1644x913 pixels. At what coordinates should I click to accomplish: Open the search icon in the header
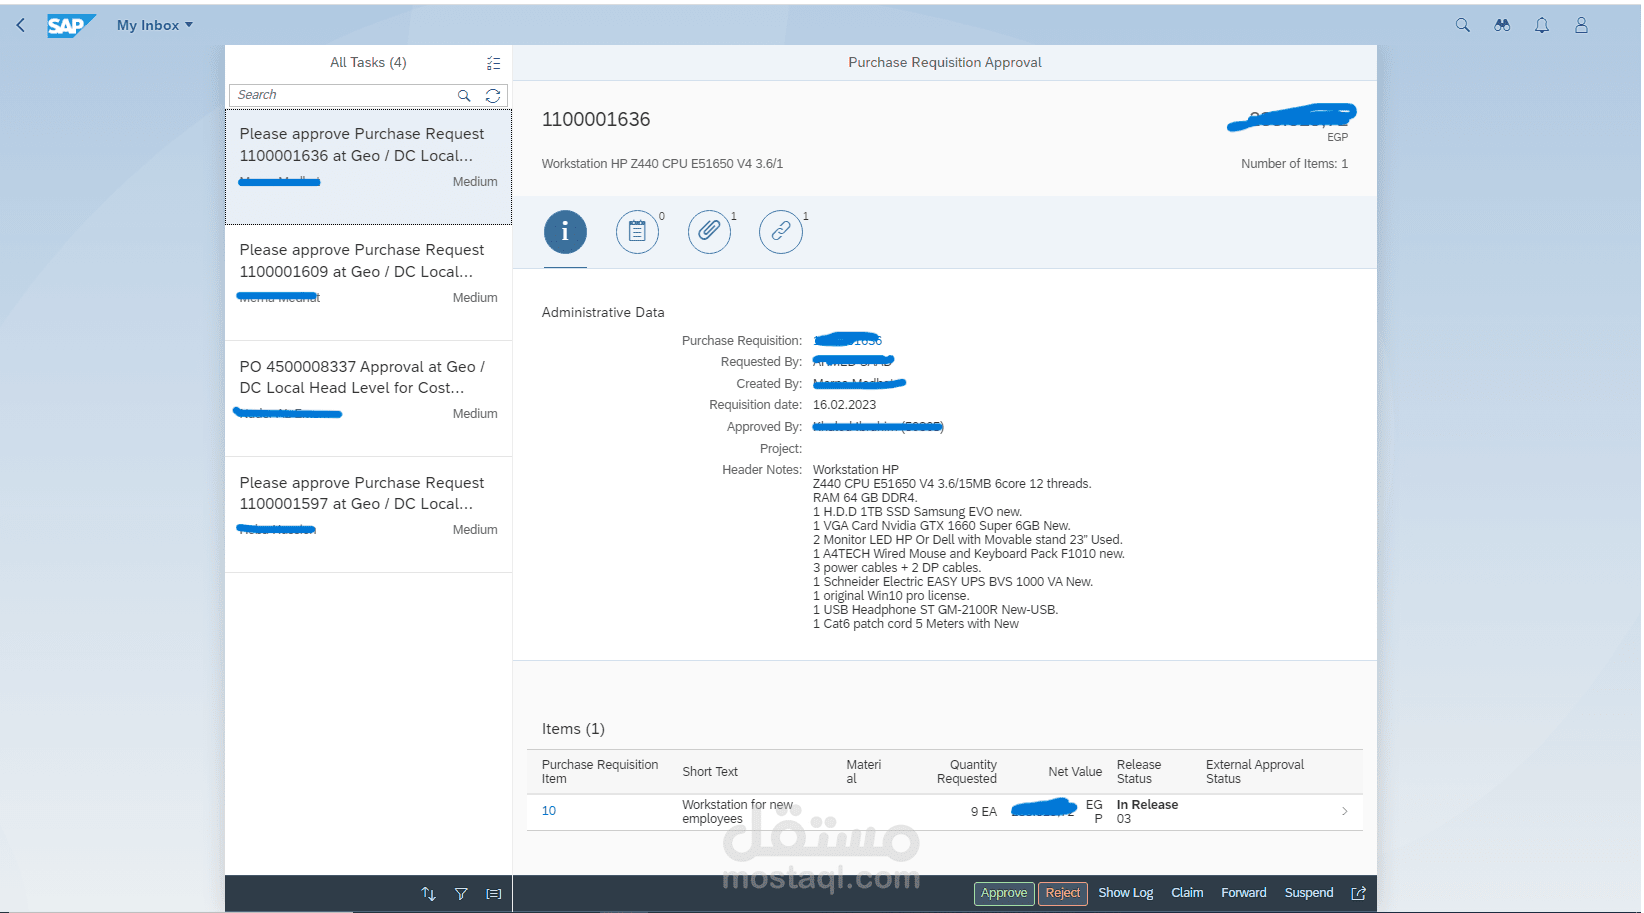(x=1462, y=25)
